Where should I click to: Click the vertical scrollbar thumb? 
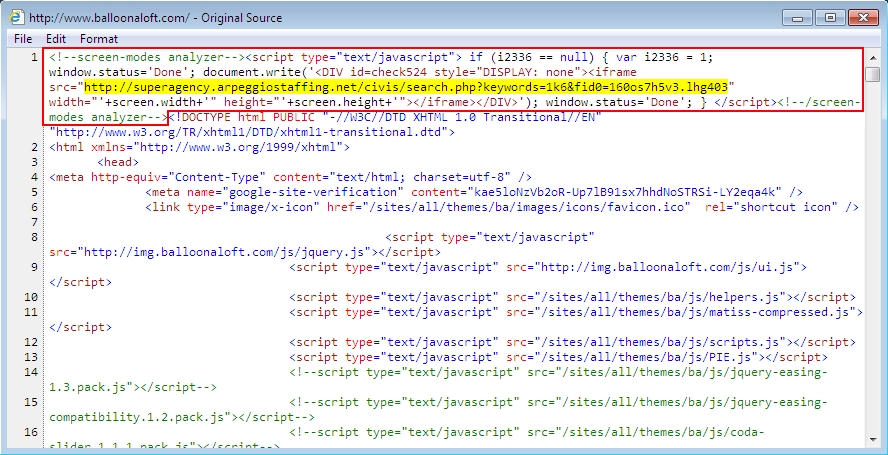pyautogui.click(x=873, y=74)
